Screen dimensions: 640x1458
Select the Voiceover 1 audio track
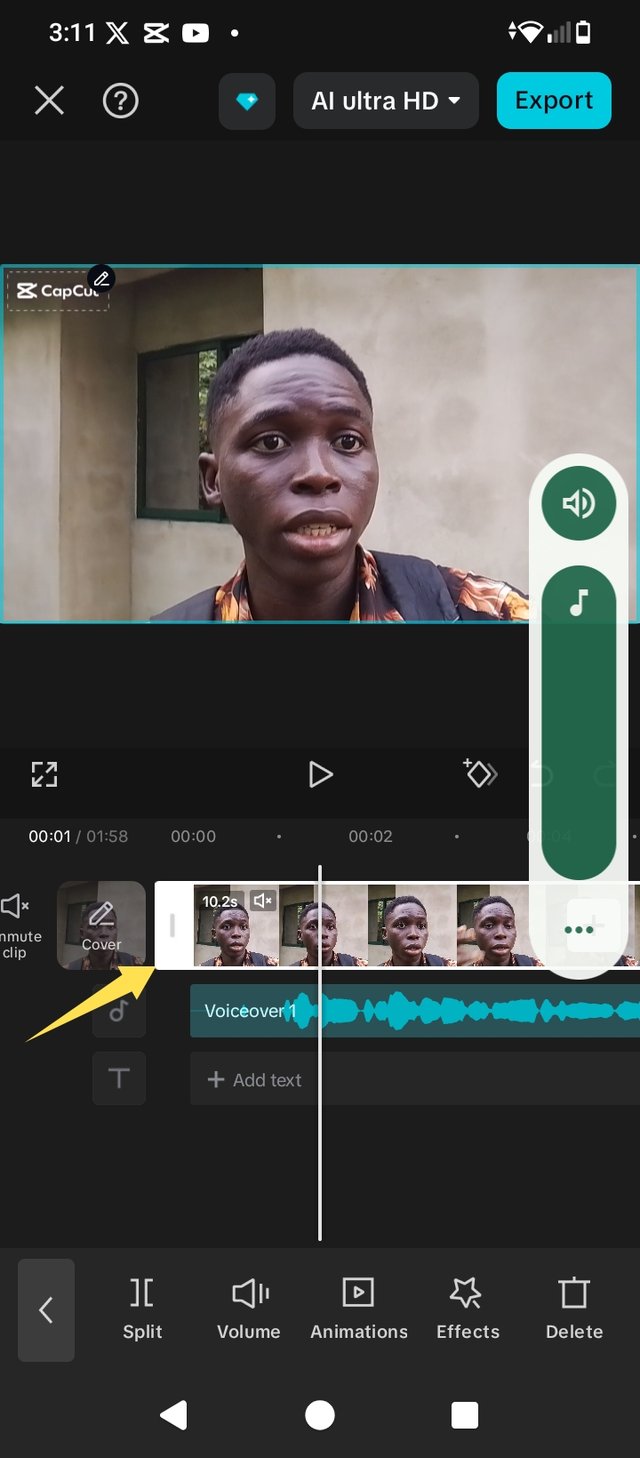[x=415, y=1011]
